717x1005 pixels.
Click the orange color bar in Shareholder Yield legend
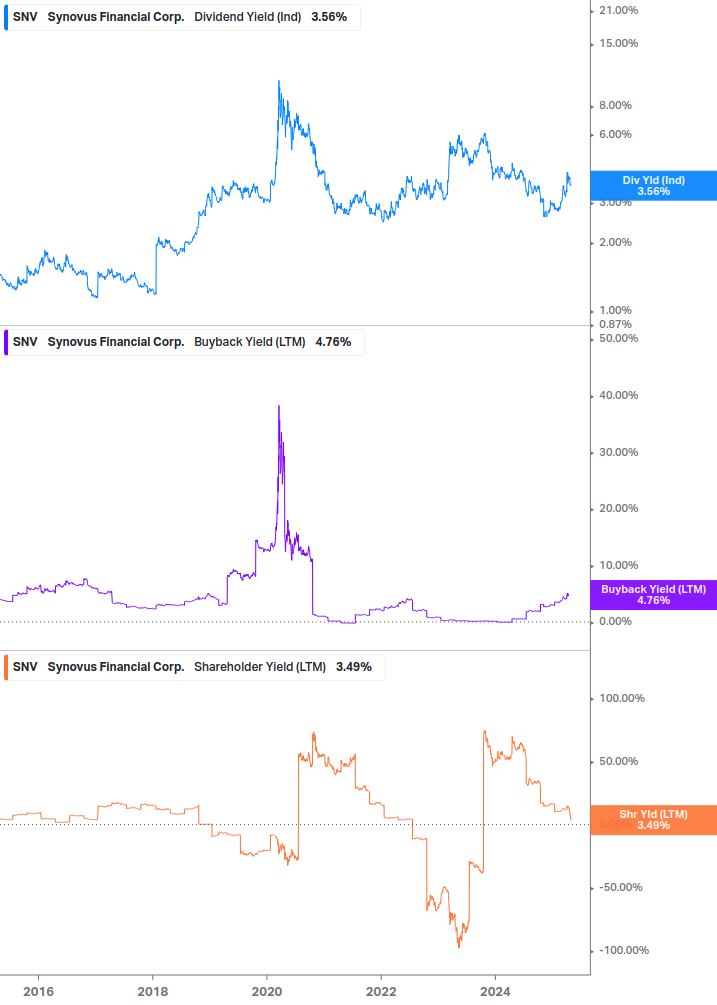point(6,667)
